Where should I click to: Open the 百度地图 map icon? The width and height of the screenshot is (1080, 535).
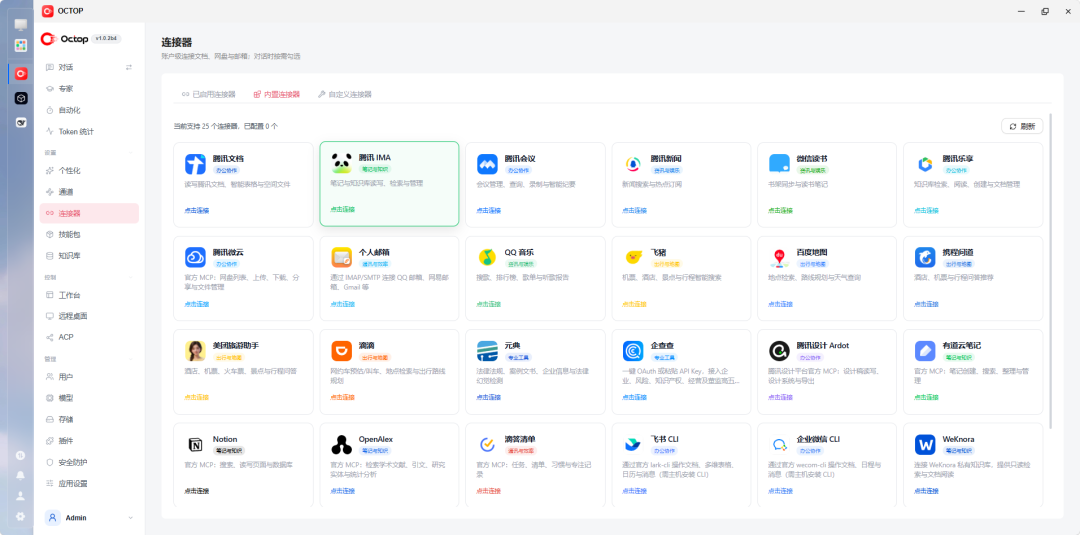(x=780, y=258)
